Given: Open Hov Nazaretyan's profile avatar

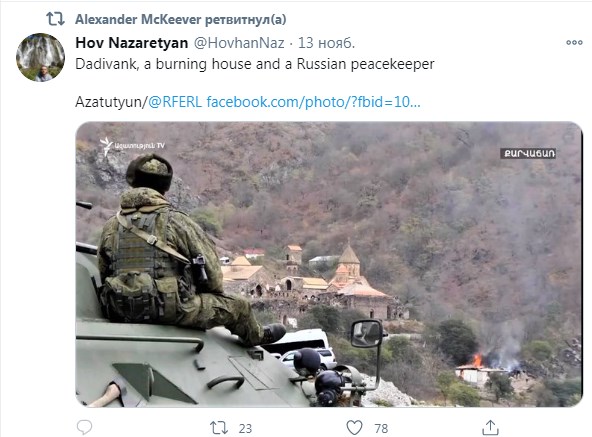Looking at the screenshot, I should pyautogui.click(x=40, y=57).
